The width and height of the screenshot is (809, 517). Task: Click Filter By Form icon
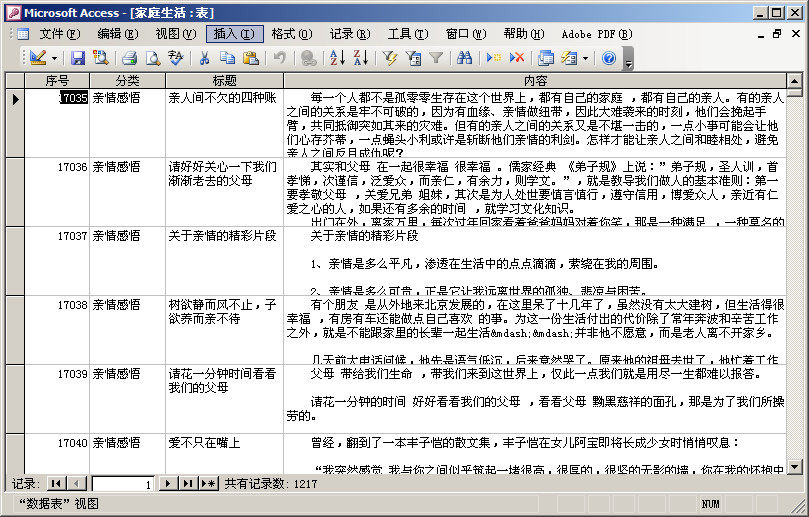tap(413, 58)
